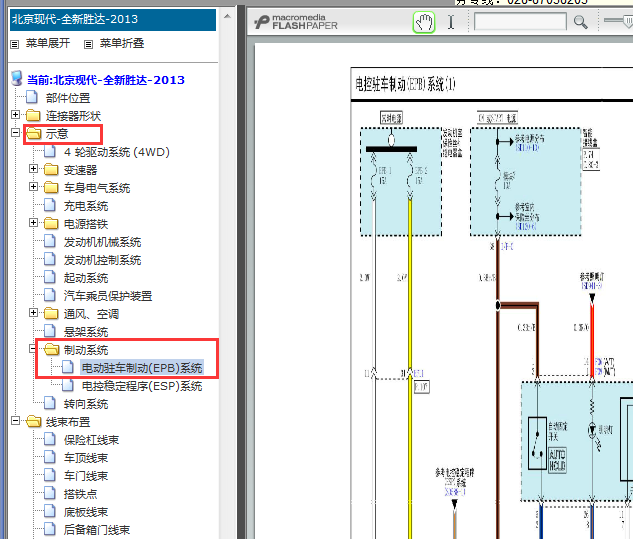Click the 部件位置 document icon
The height and width of the screenshot is (539, 633).
pyautogui.click(x=32, y=97)
